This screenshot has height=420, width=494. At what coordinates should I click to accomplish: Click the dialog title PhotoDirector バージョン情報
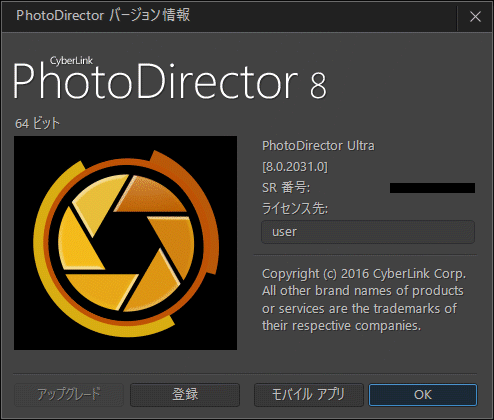tap(103, 15)
